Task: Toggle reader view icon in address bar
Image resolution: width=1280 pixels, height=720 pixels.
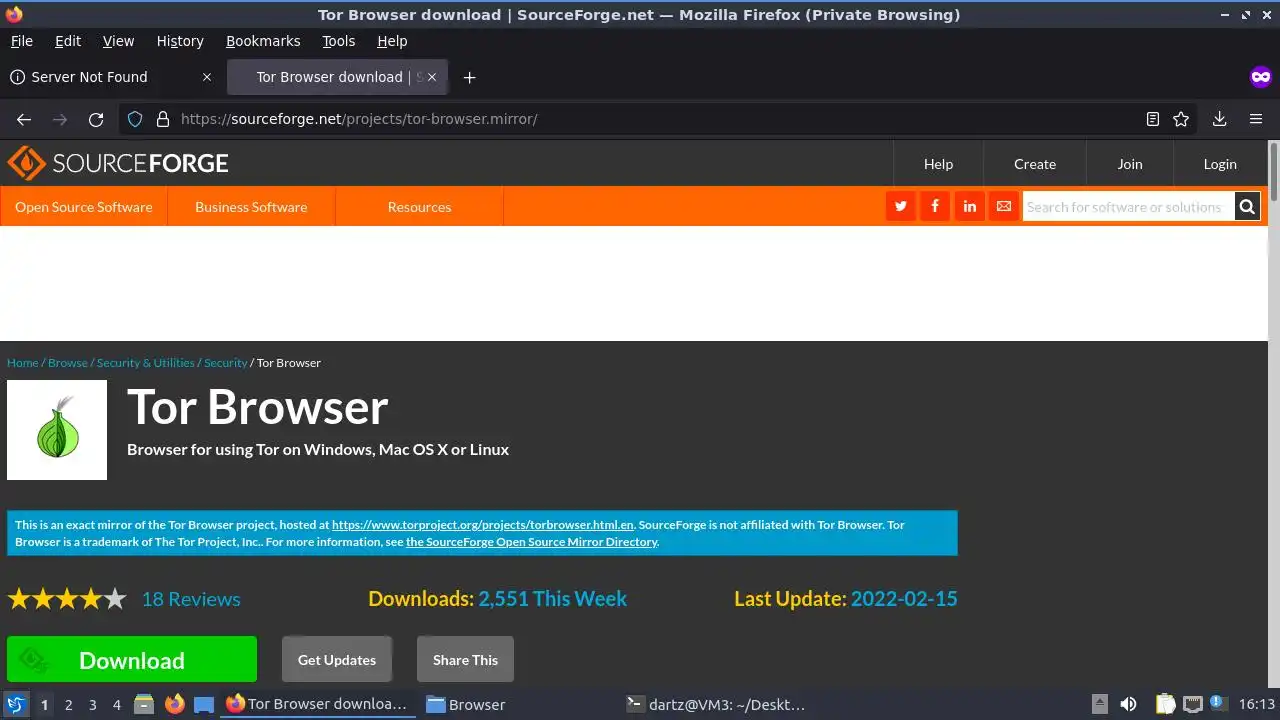Action: click(1153, 119)
